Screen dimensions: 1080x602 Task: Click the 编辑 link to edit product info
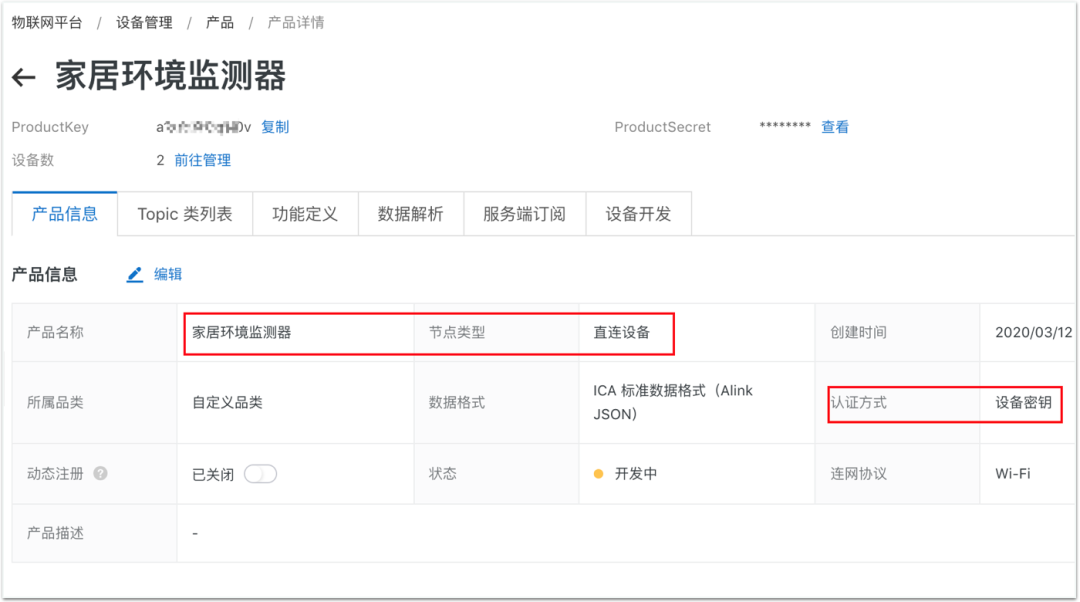click(168, 275)
